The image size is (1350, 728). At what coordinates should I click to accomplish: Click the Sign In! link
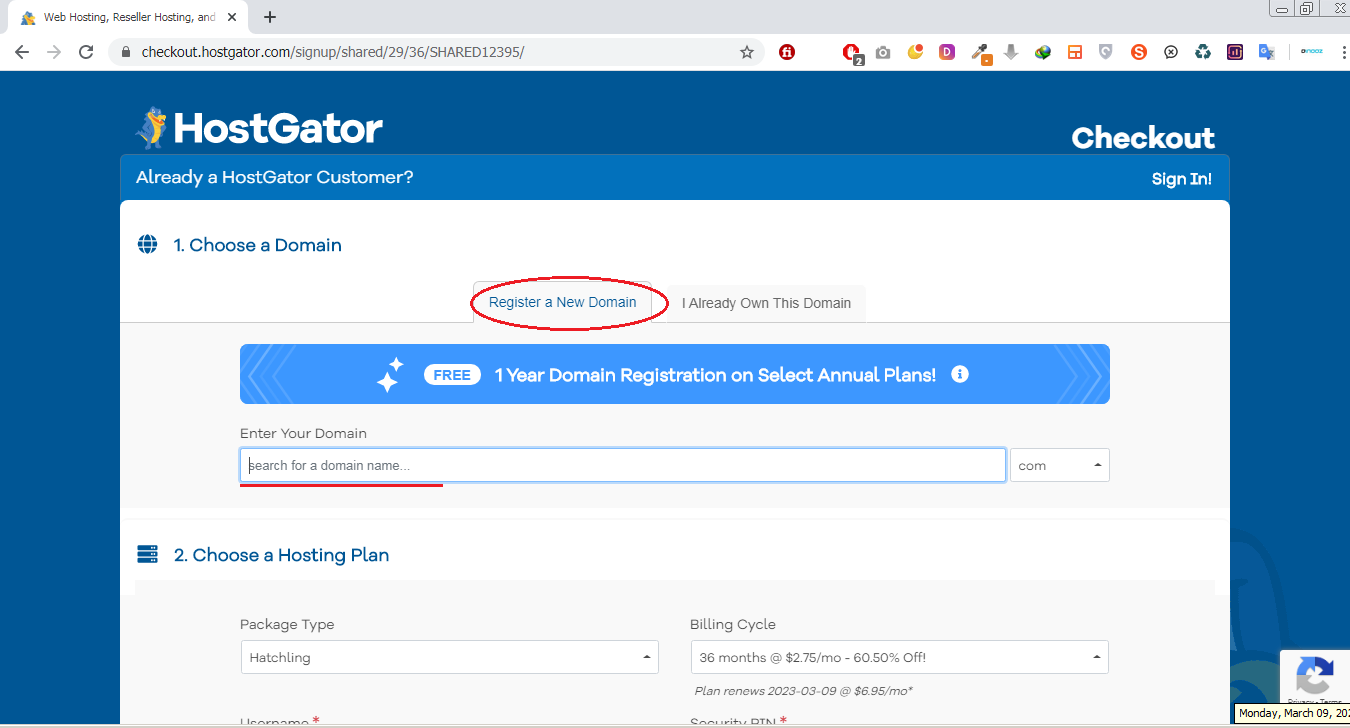tap(1181, 179)
